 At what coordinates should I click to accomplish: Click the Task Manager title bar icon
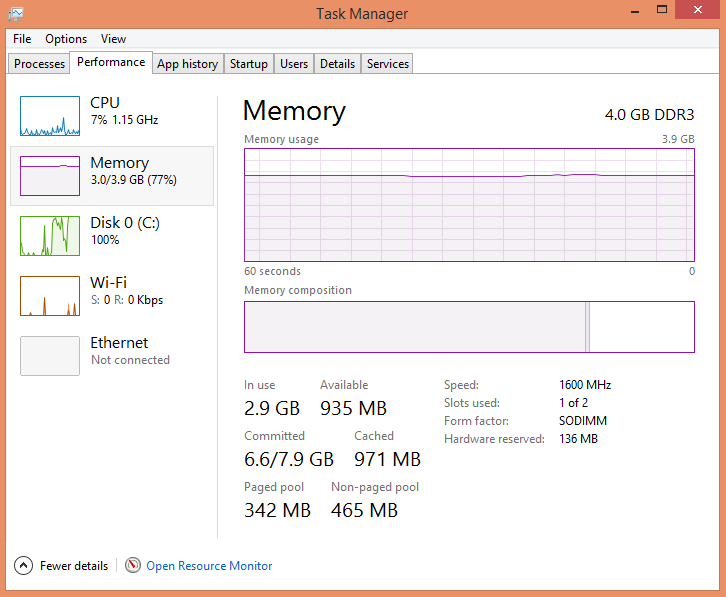(16, 14)
